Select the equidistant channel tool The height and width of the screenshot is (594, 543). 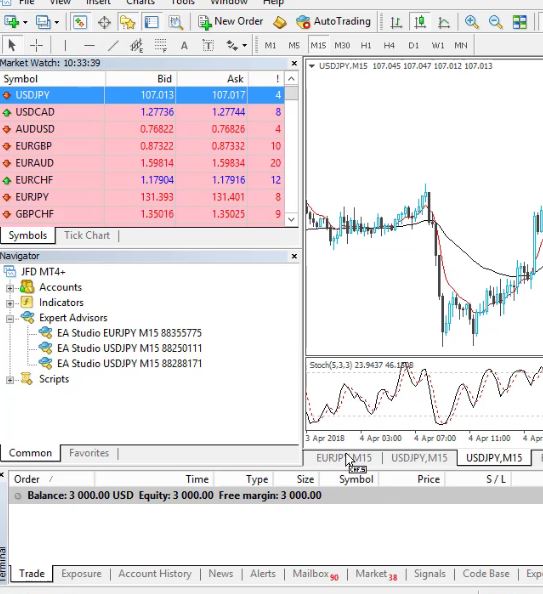coord(136,45)
